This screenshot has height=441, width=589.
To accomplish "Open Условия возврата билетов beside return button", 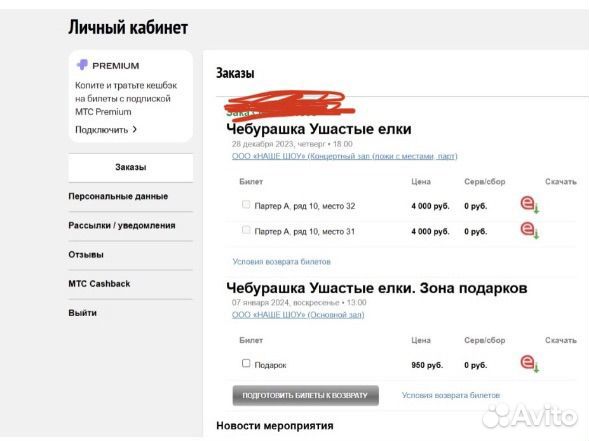I will [451, 395].
